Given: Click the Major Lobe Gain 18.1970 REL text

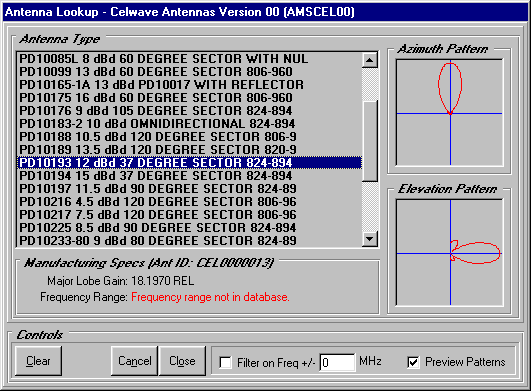Looking at the screenshot, I should (121, 281).
